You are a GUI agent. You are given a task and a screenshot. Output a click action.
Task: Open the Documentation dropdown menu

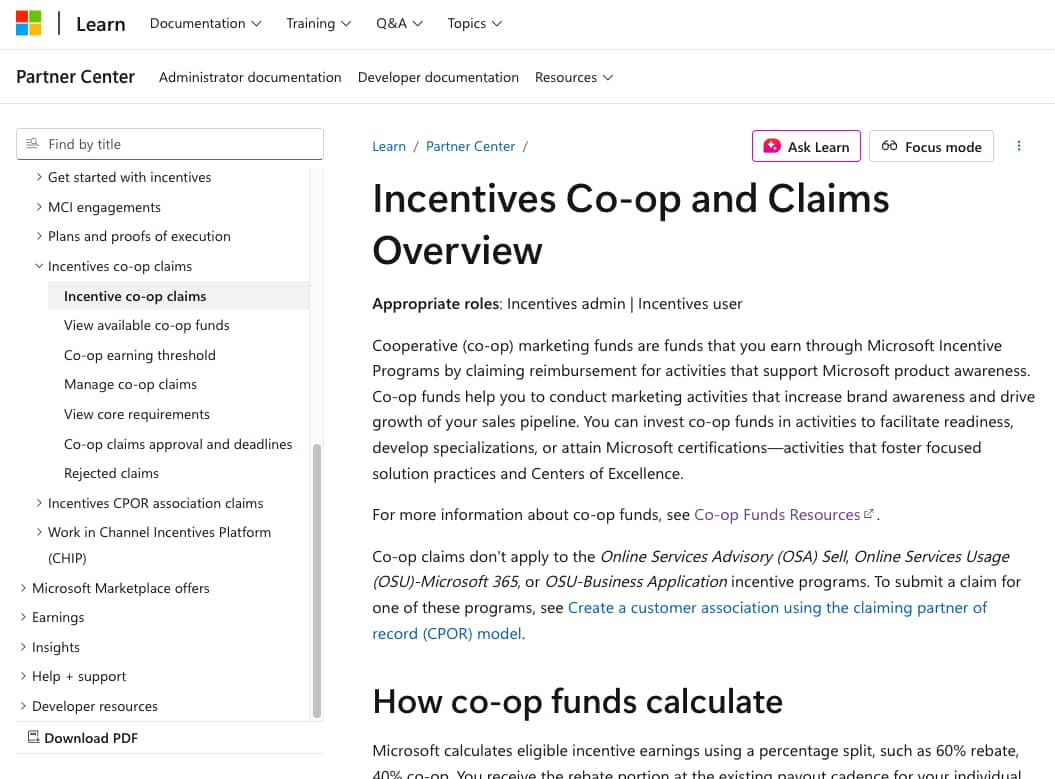(205, 23)
